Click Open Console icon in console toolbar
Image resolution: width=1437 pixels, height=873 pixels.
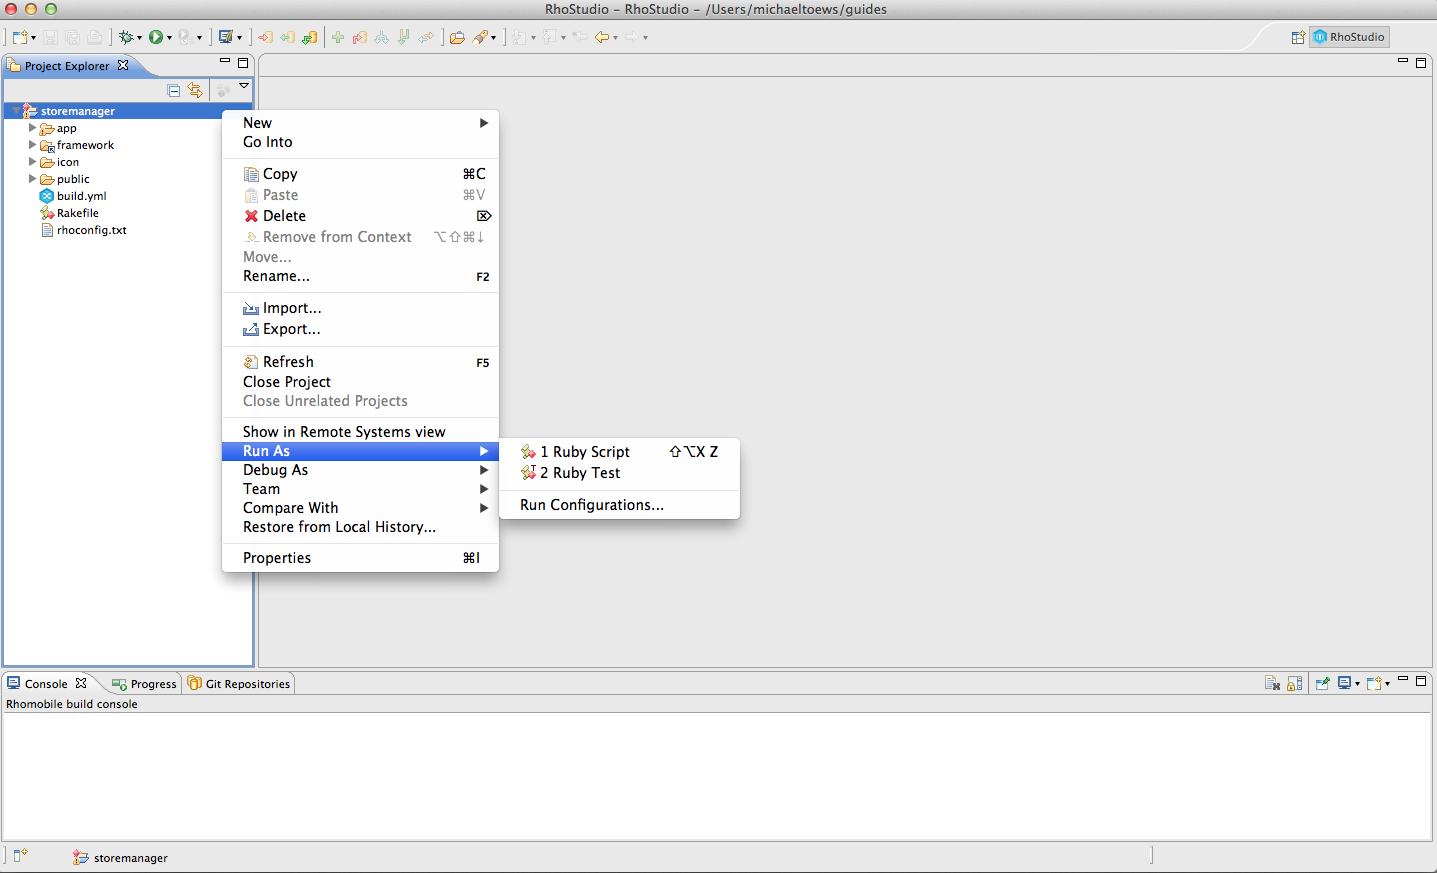pyautogui.click(x=1374, y=683)
